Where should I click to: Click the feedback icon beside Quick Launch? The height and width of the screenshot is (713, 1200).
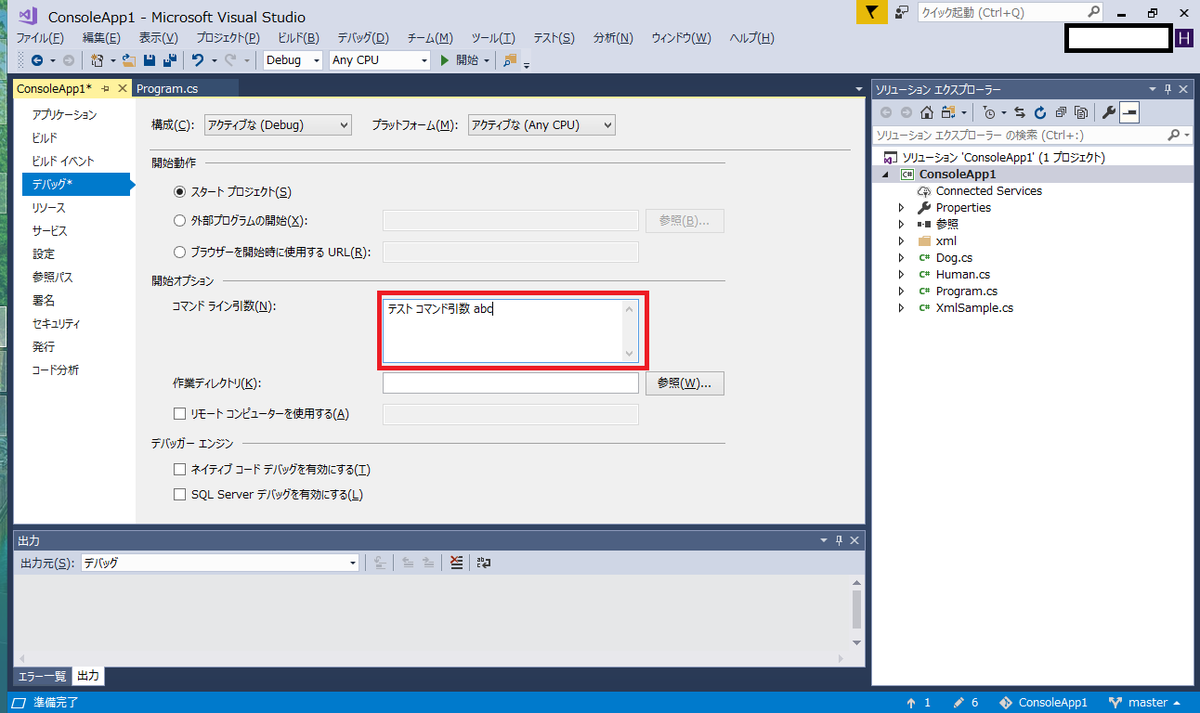902,13
